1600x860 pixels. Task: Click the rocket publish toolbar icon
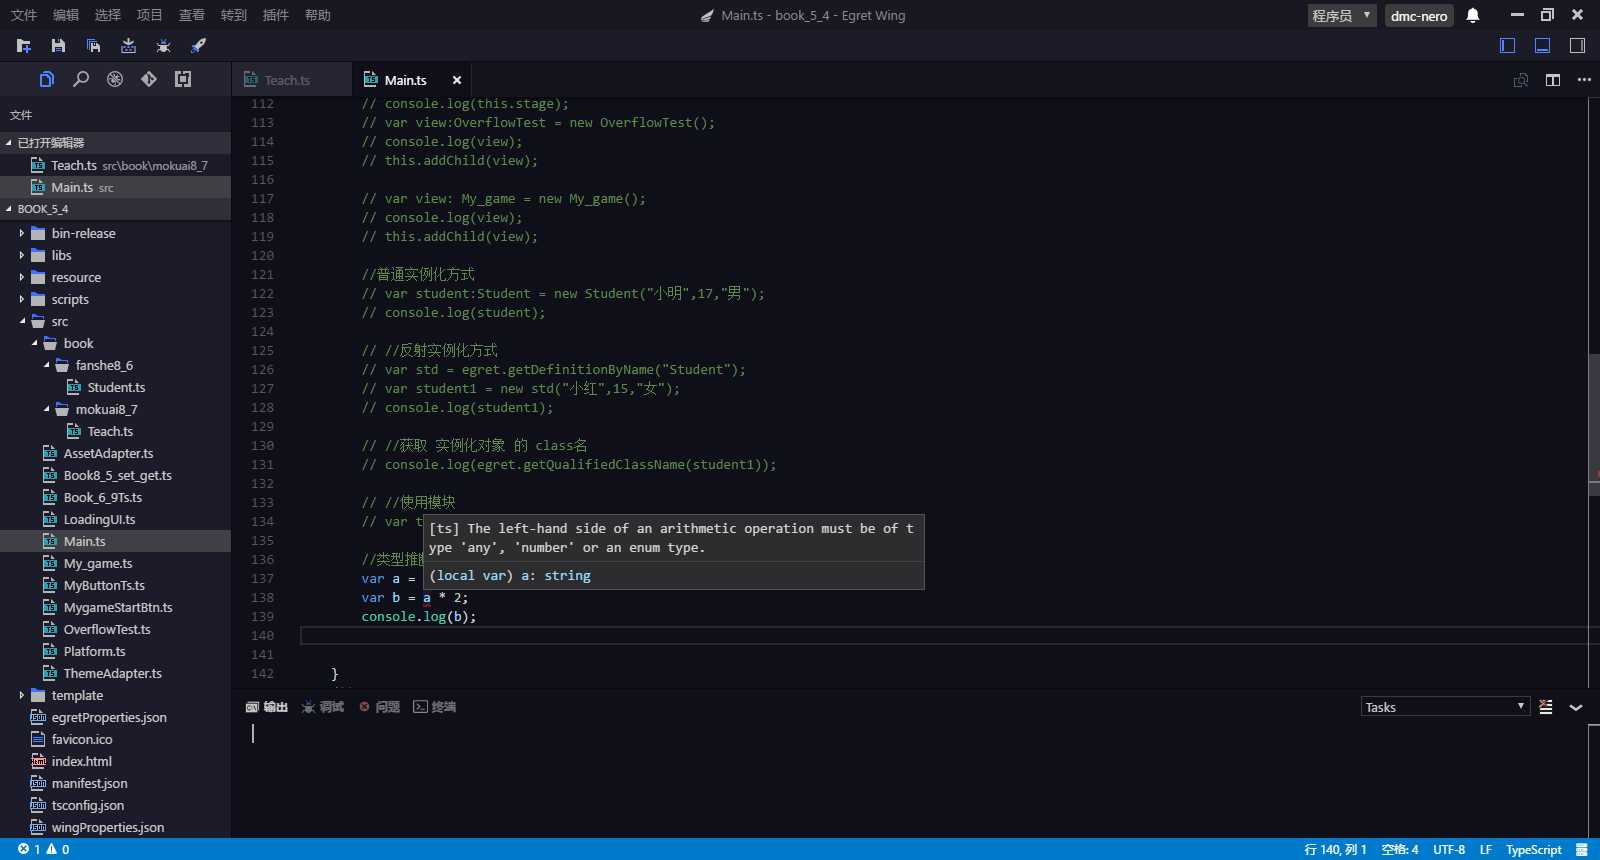pos(198,46)
